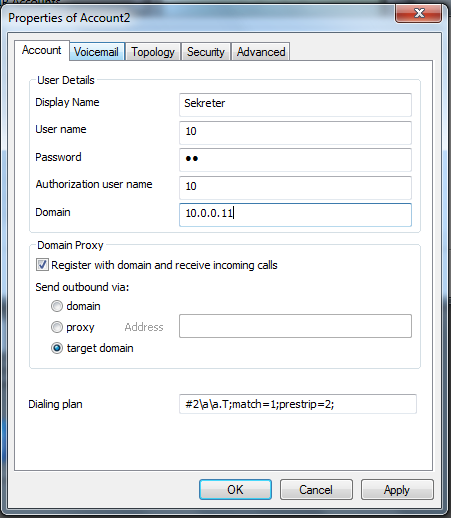Uncheck Register with domain and receive incoming calls
The image size is (451, 518).
click(42, 265)
